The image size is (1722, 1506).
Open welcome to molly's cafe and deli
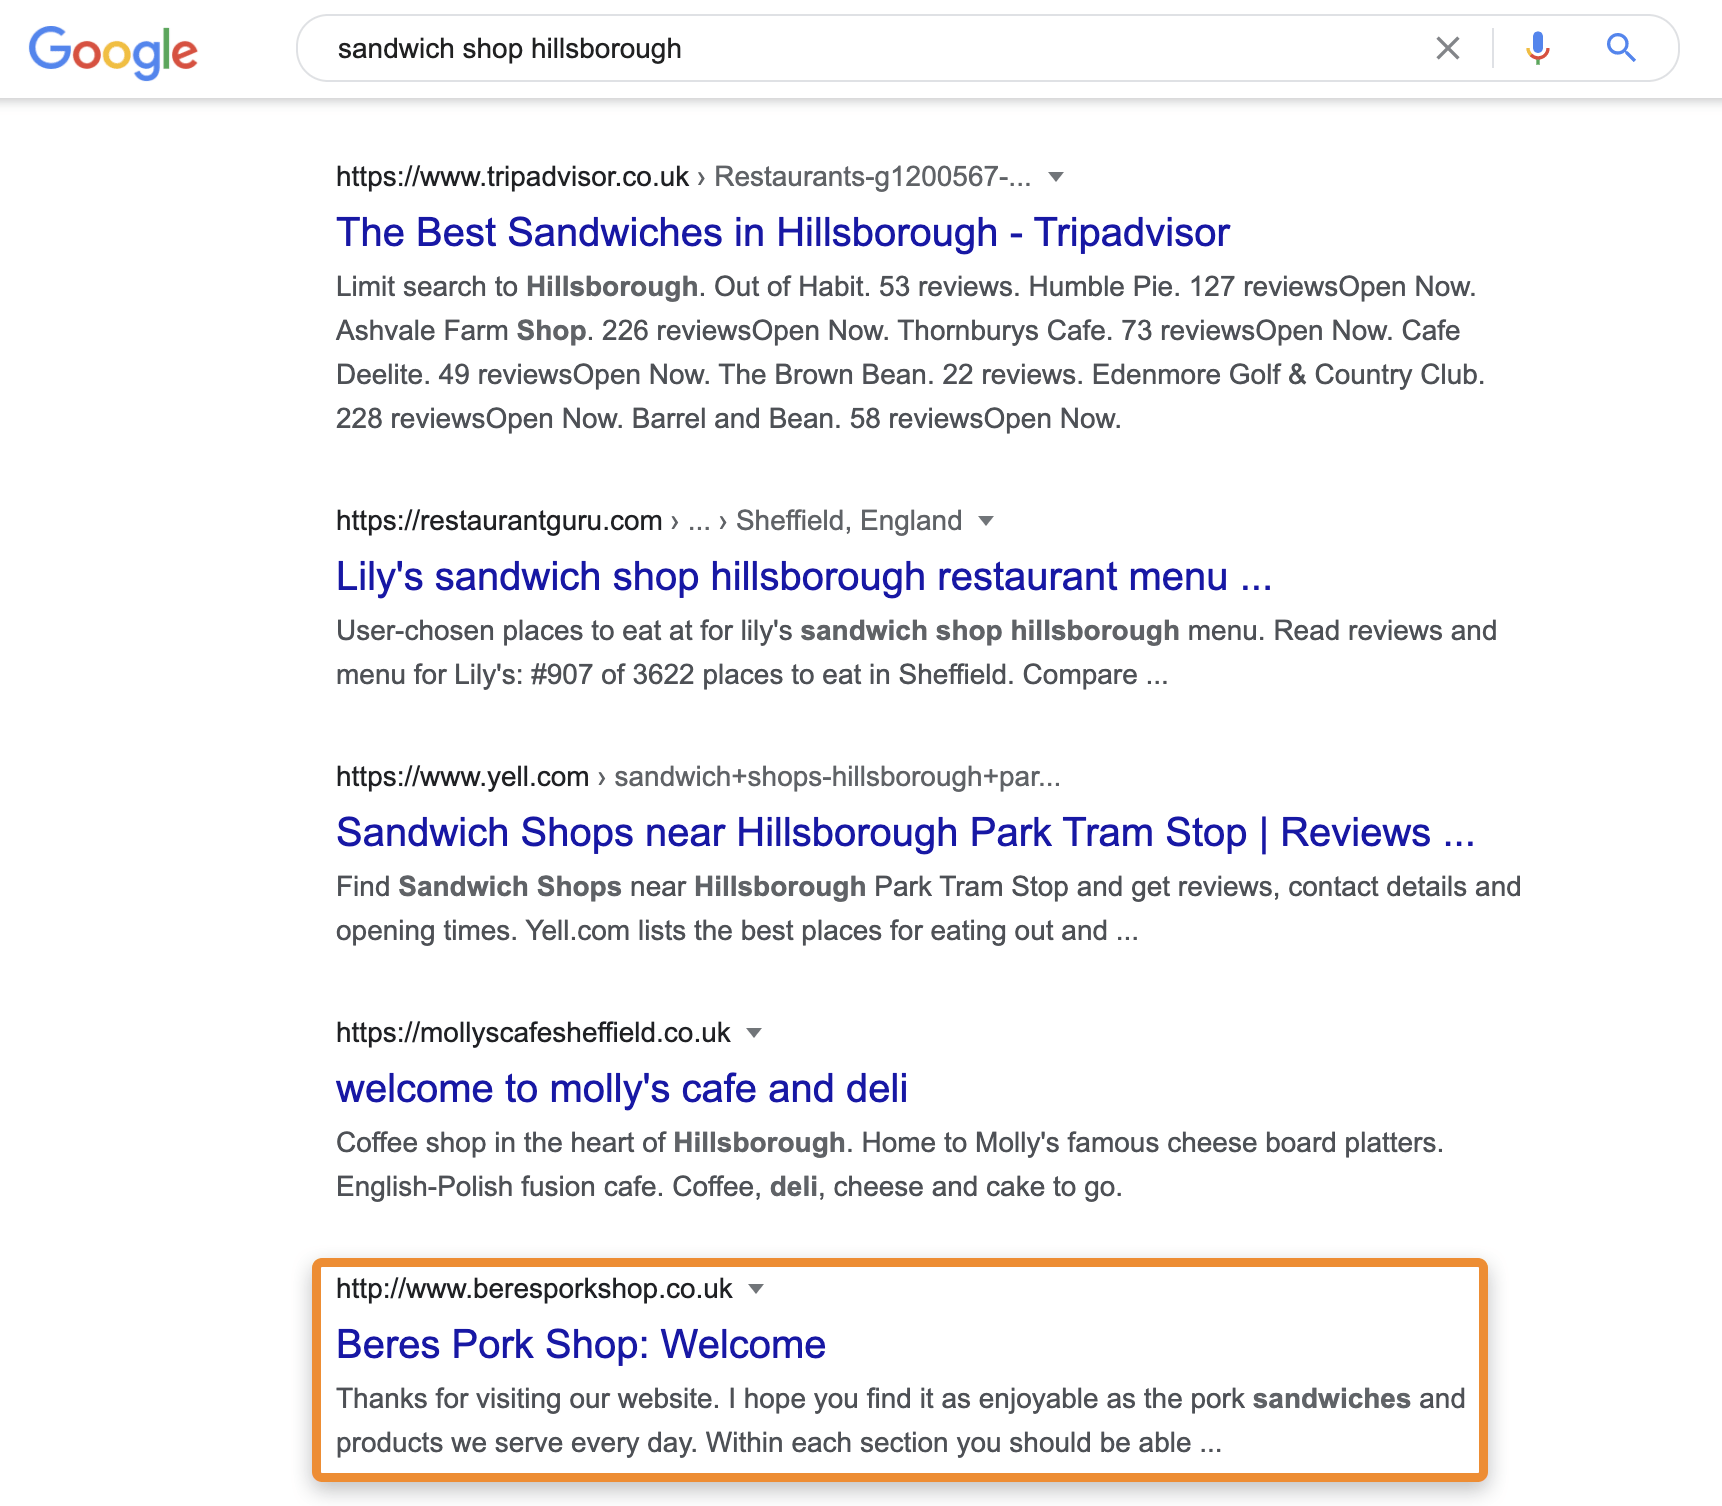[x=621, y=1089]
